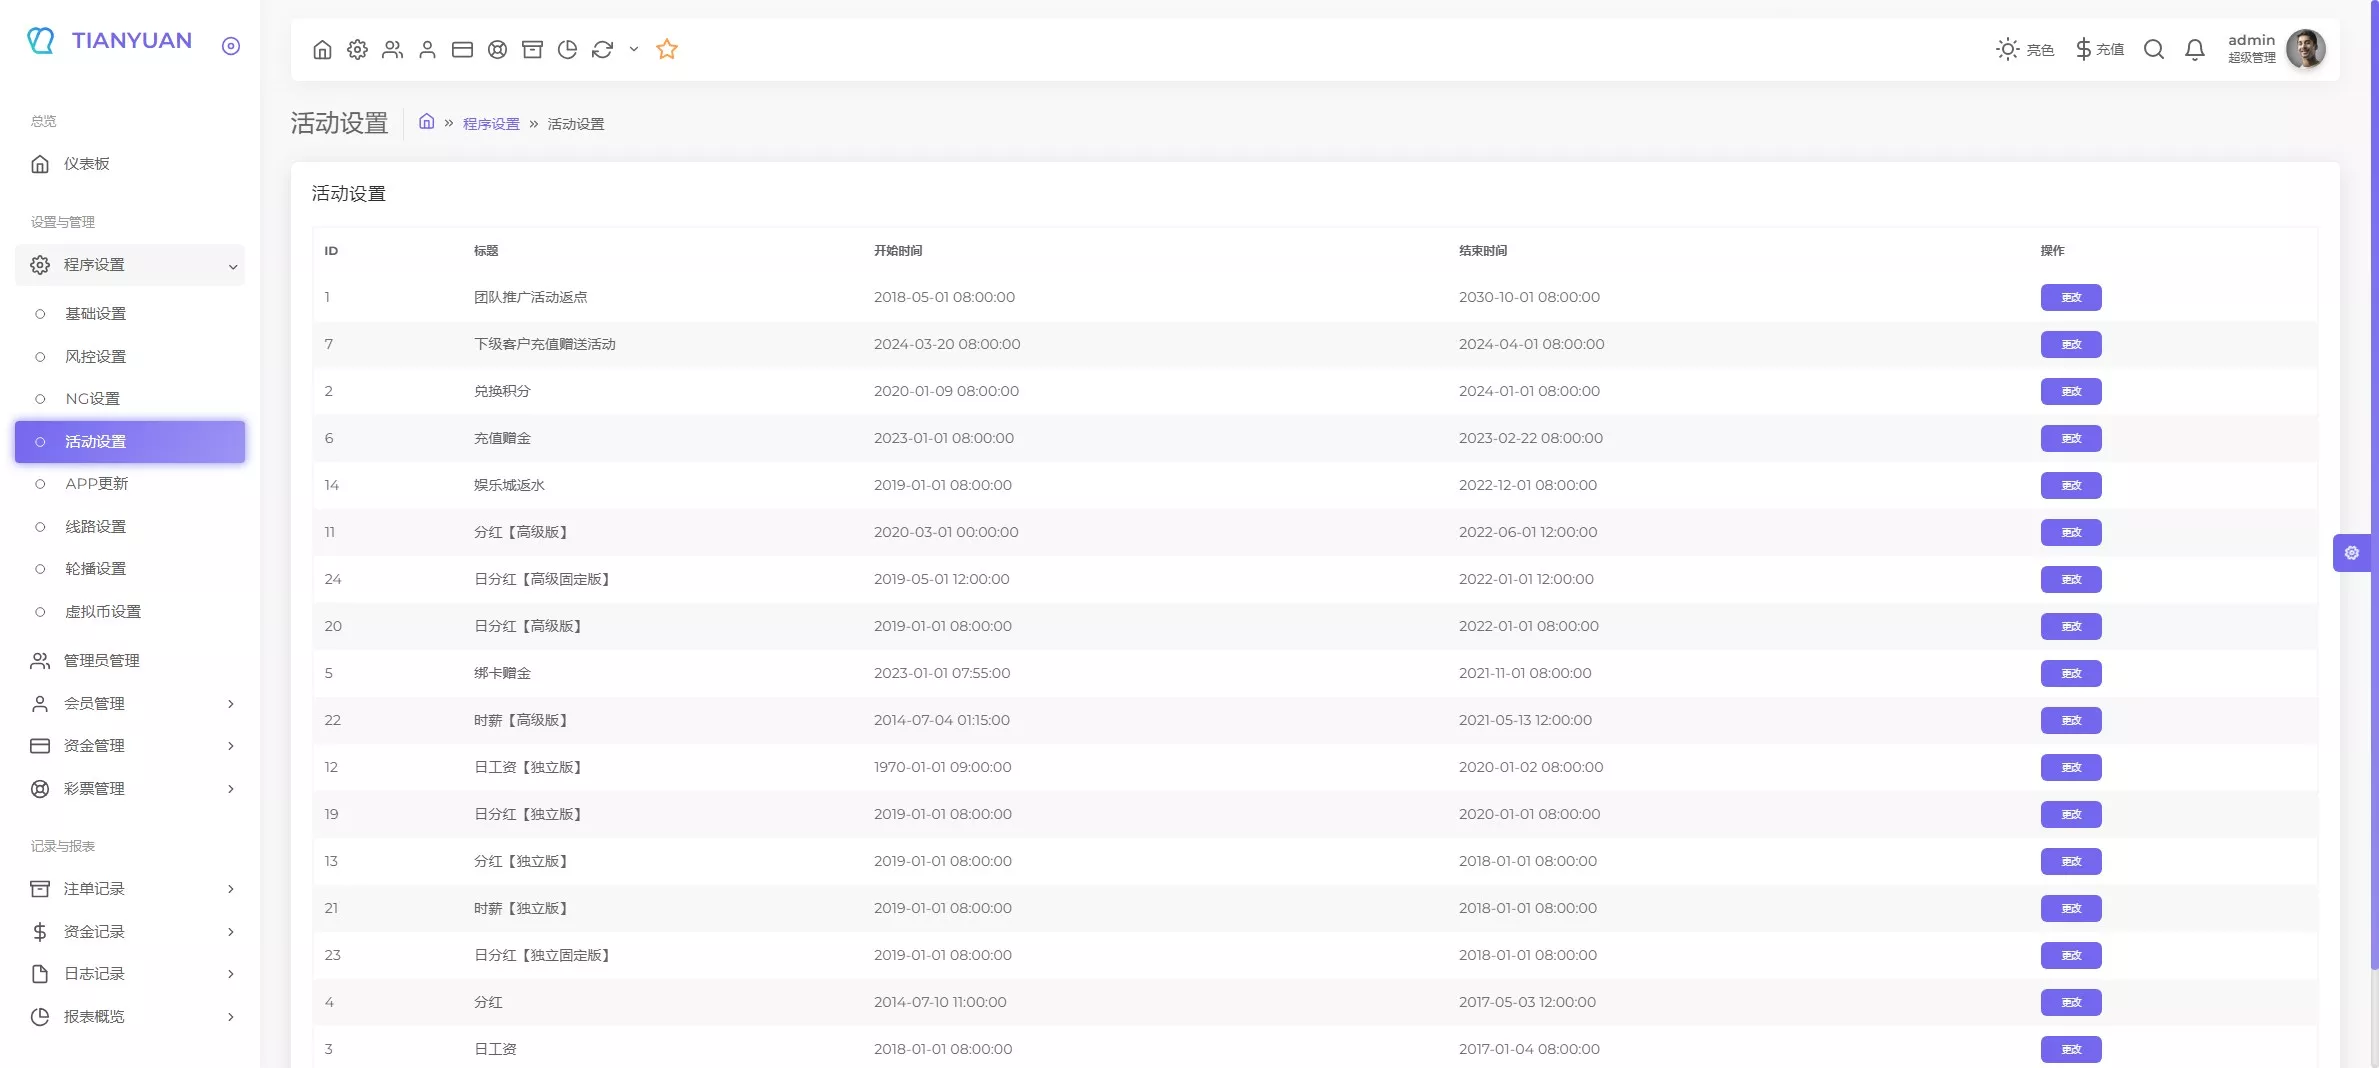Toggle sidebar pin next to TIANYUAN logo

231,46
